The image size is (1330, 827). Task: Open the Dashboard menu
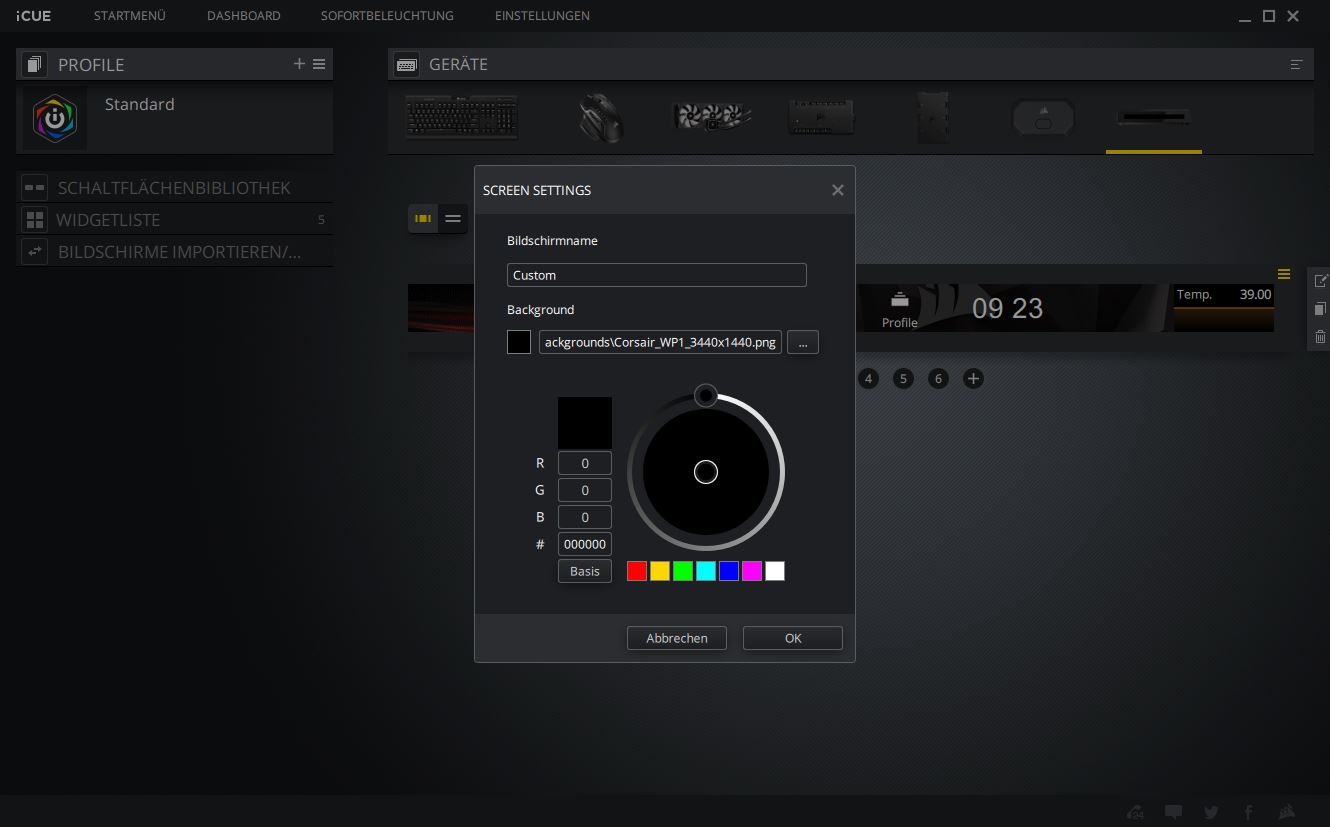click(243, 16)
